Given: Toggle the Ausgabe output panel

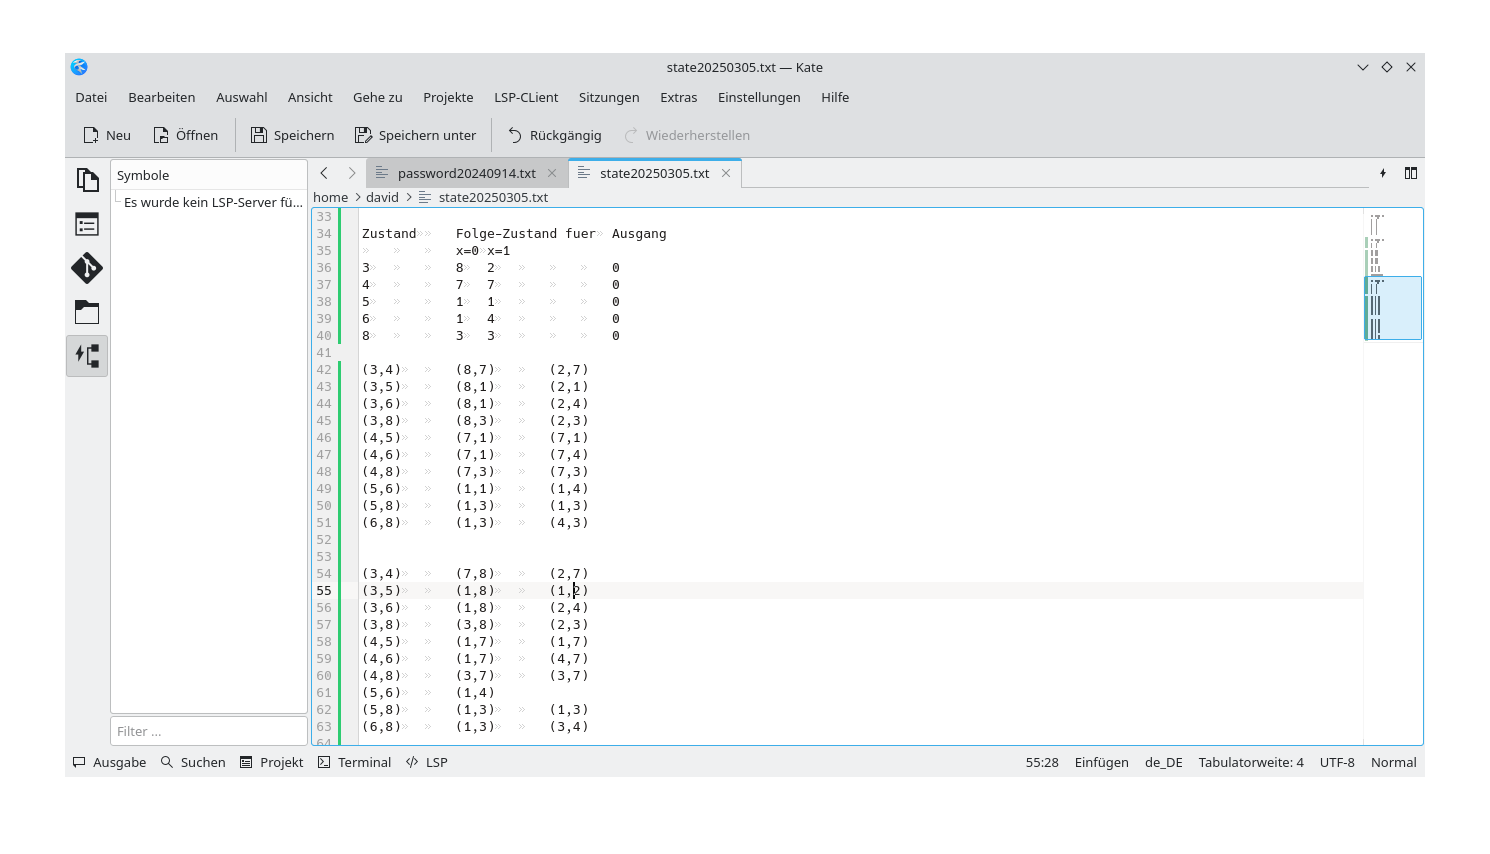Looking at the screenshot, I should click(x=110, y=762).
